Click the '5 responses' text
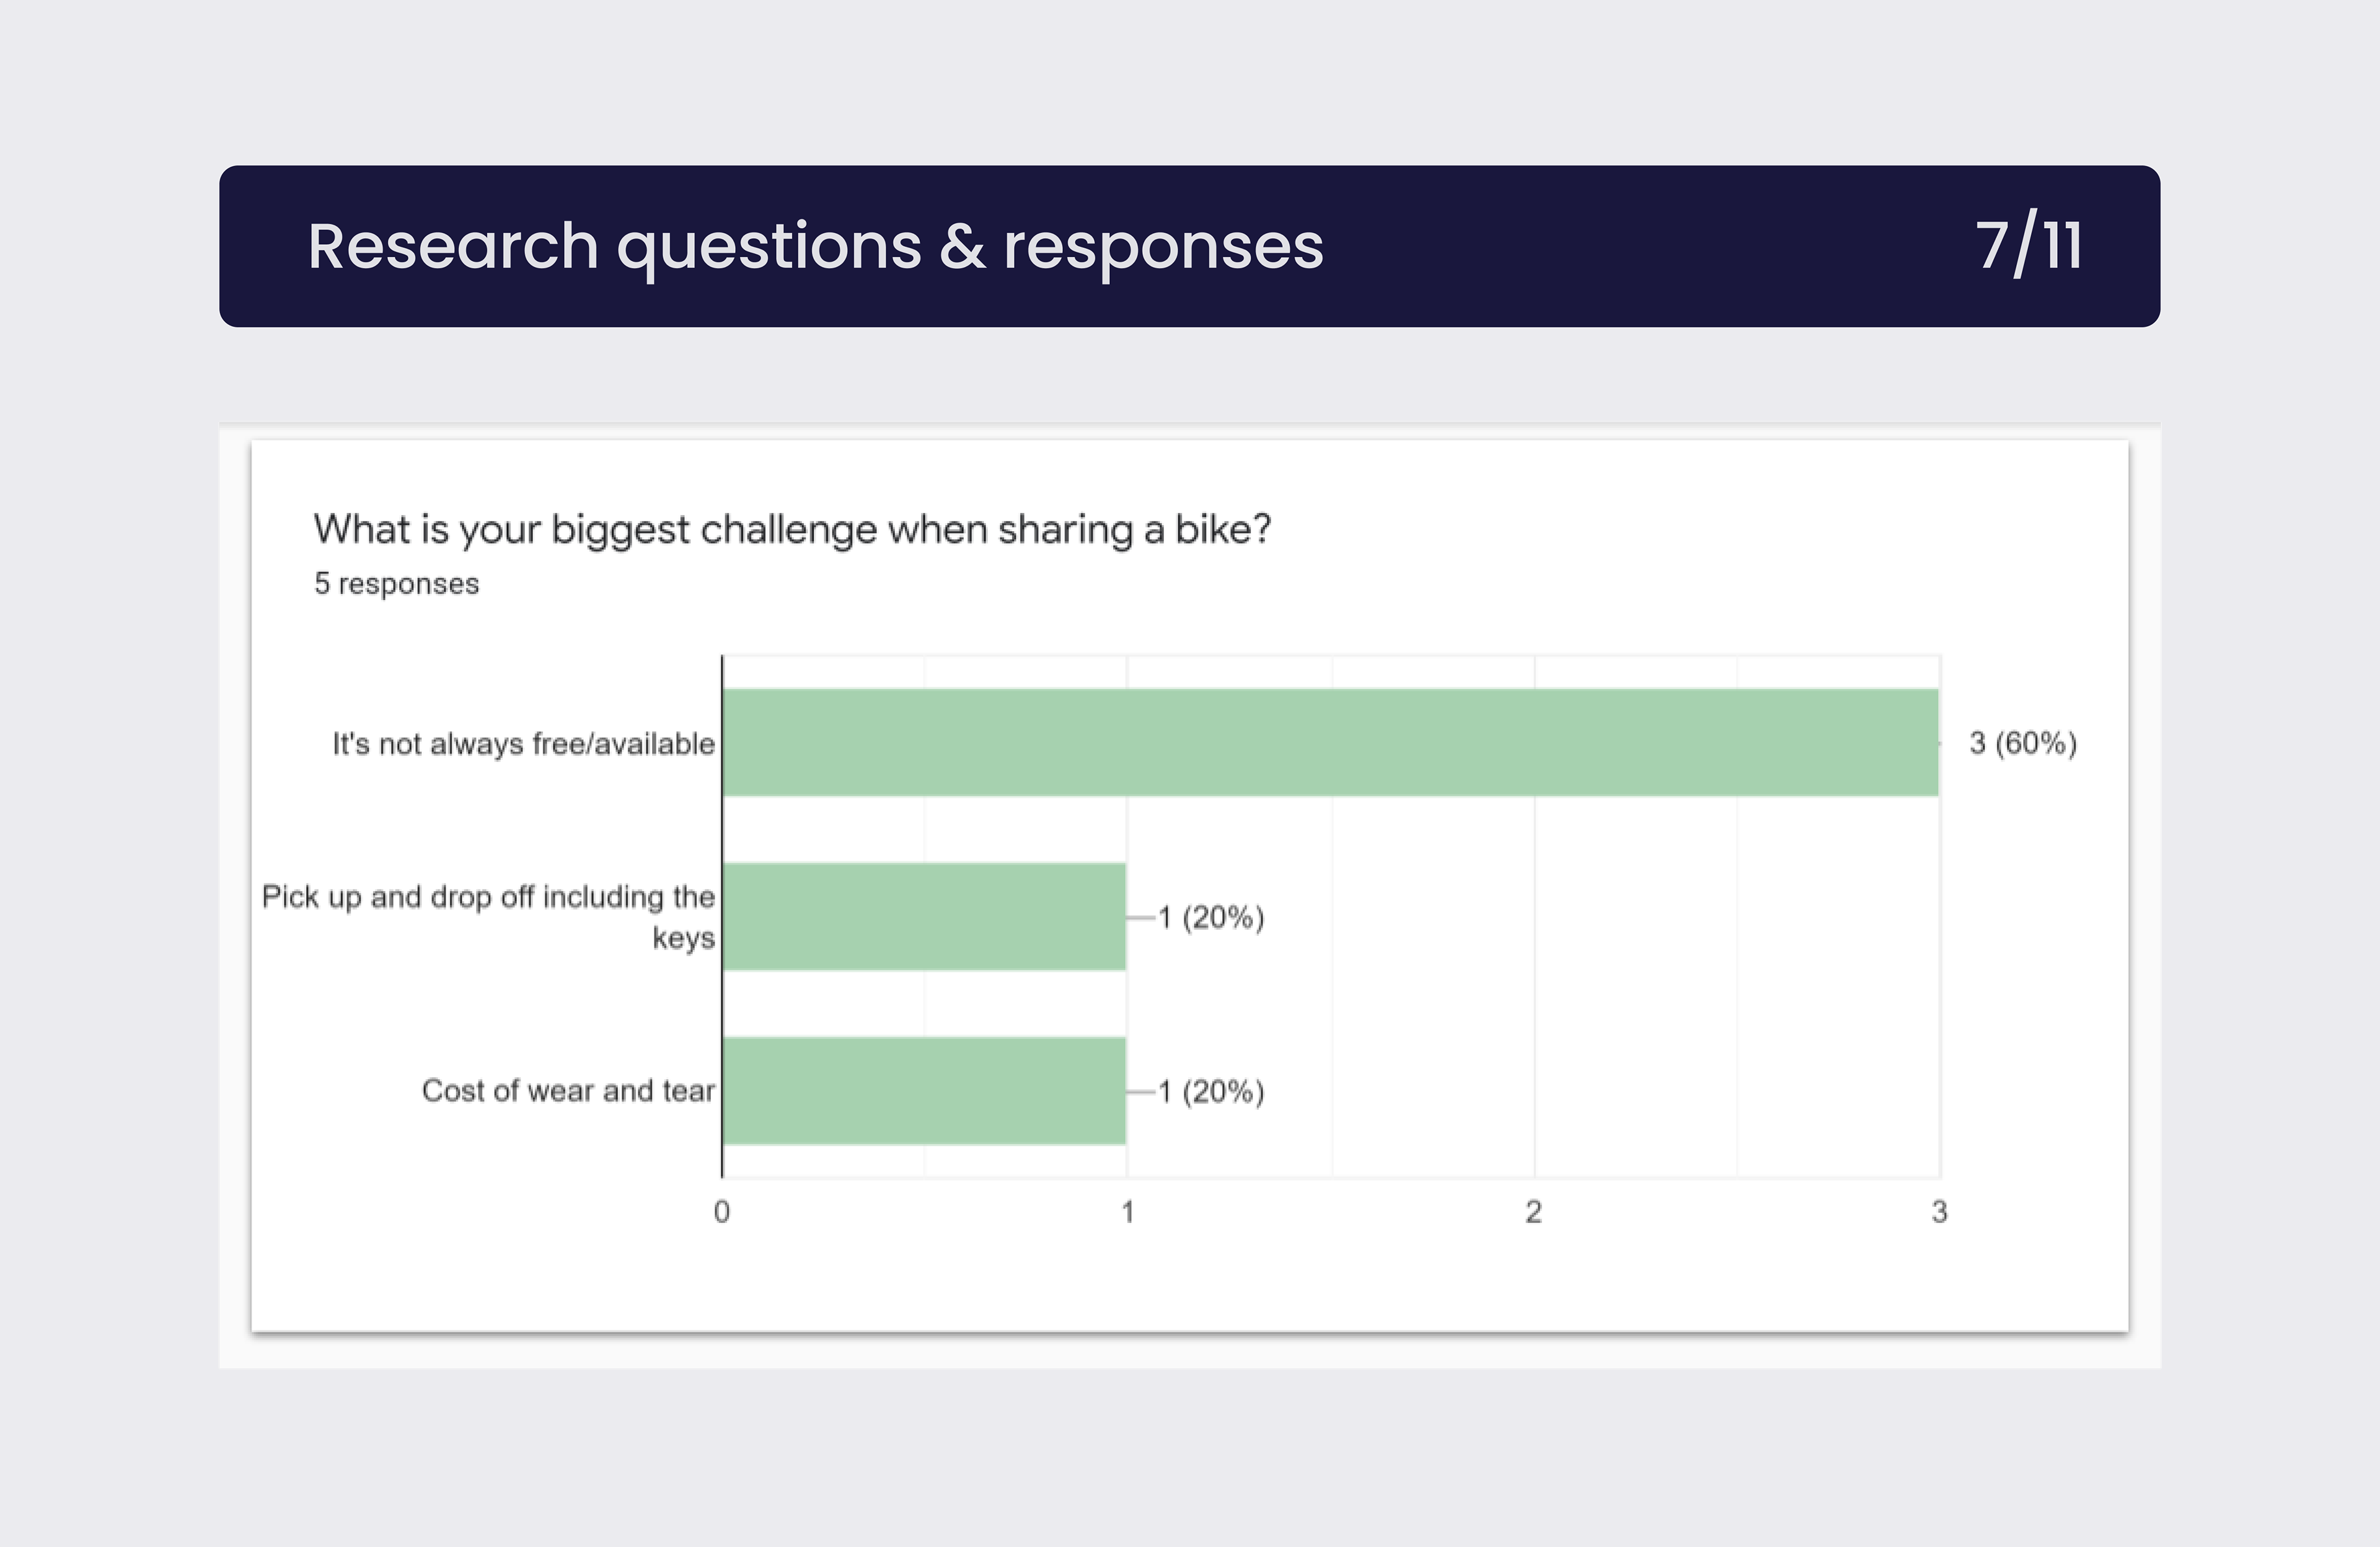 click(x=397, y=584)
